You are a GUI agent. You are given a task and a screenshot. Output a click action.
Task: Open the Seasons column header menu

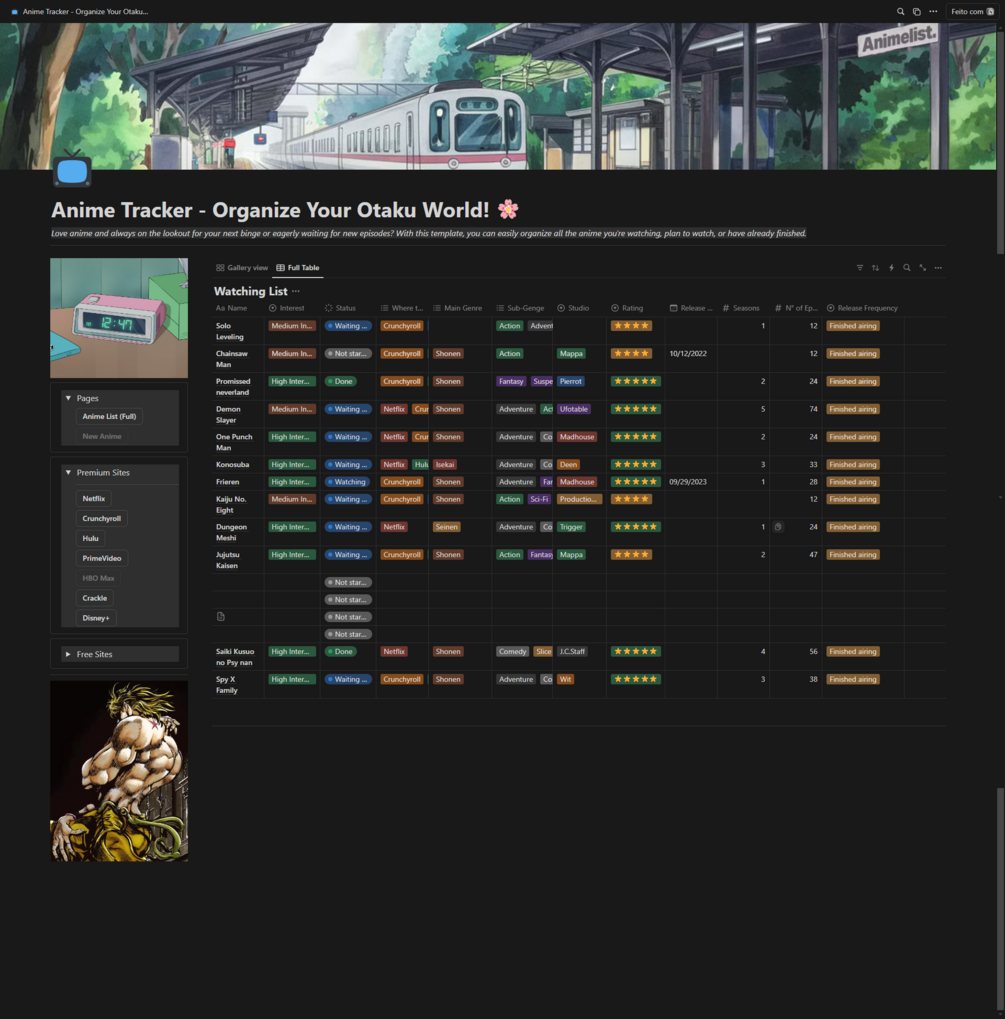[743, 308]
